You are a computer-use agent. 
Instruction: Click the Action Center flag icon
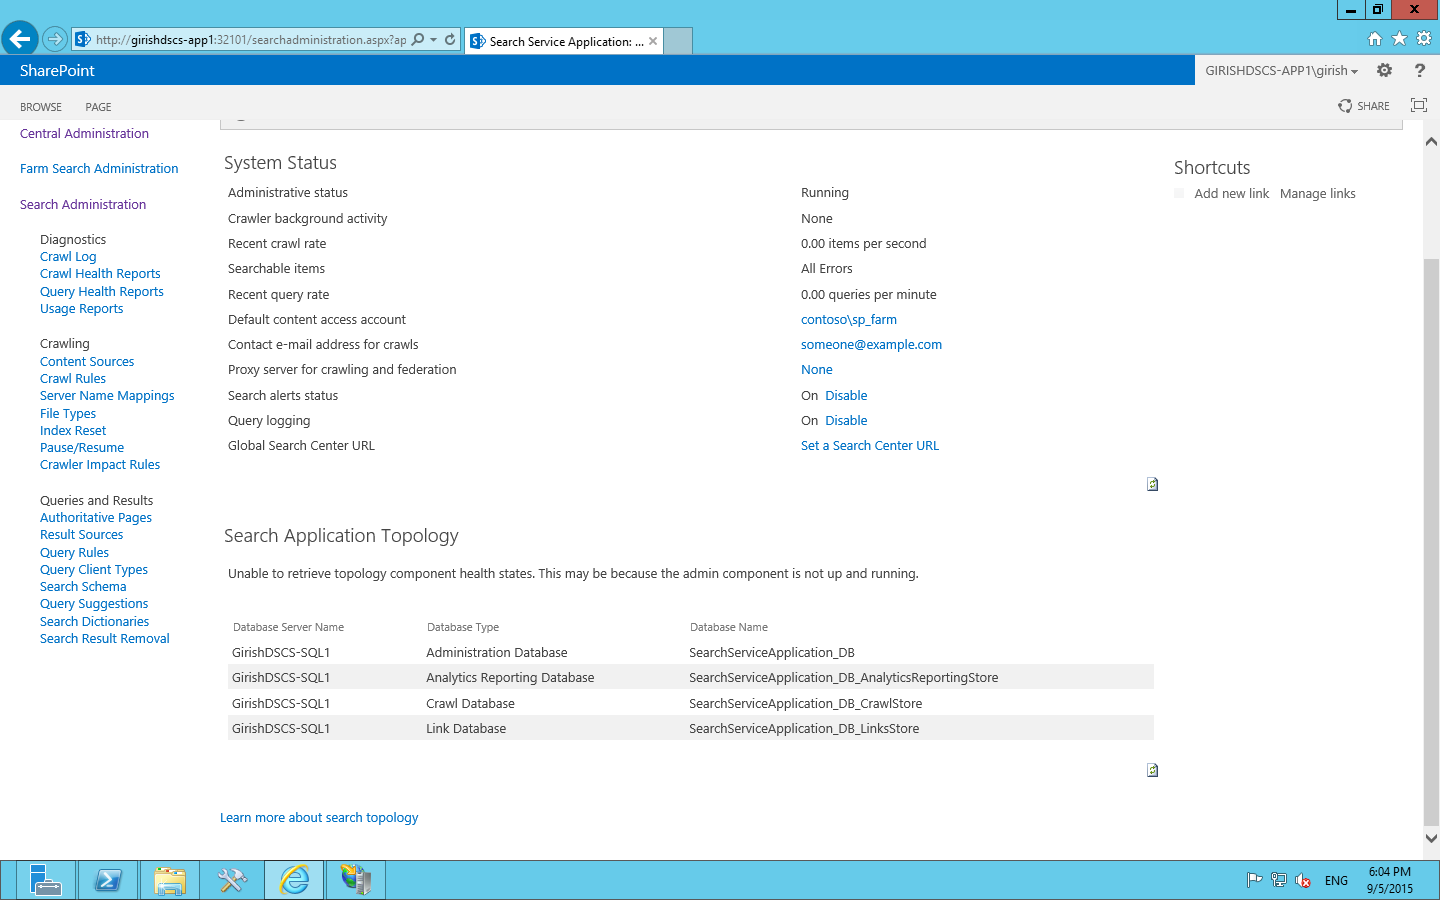pyautogui.click(x=1254, y=880)
